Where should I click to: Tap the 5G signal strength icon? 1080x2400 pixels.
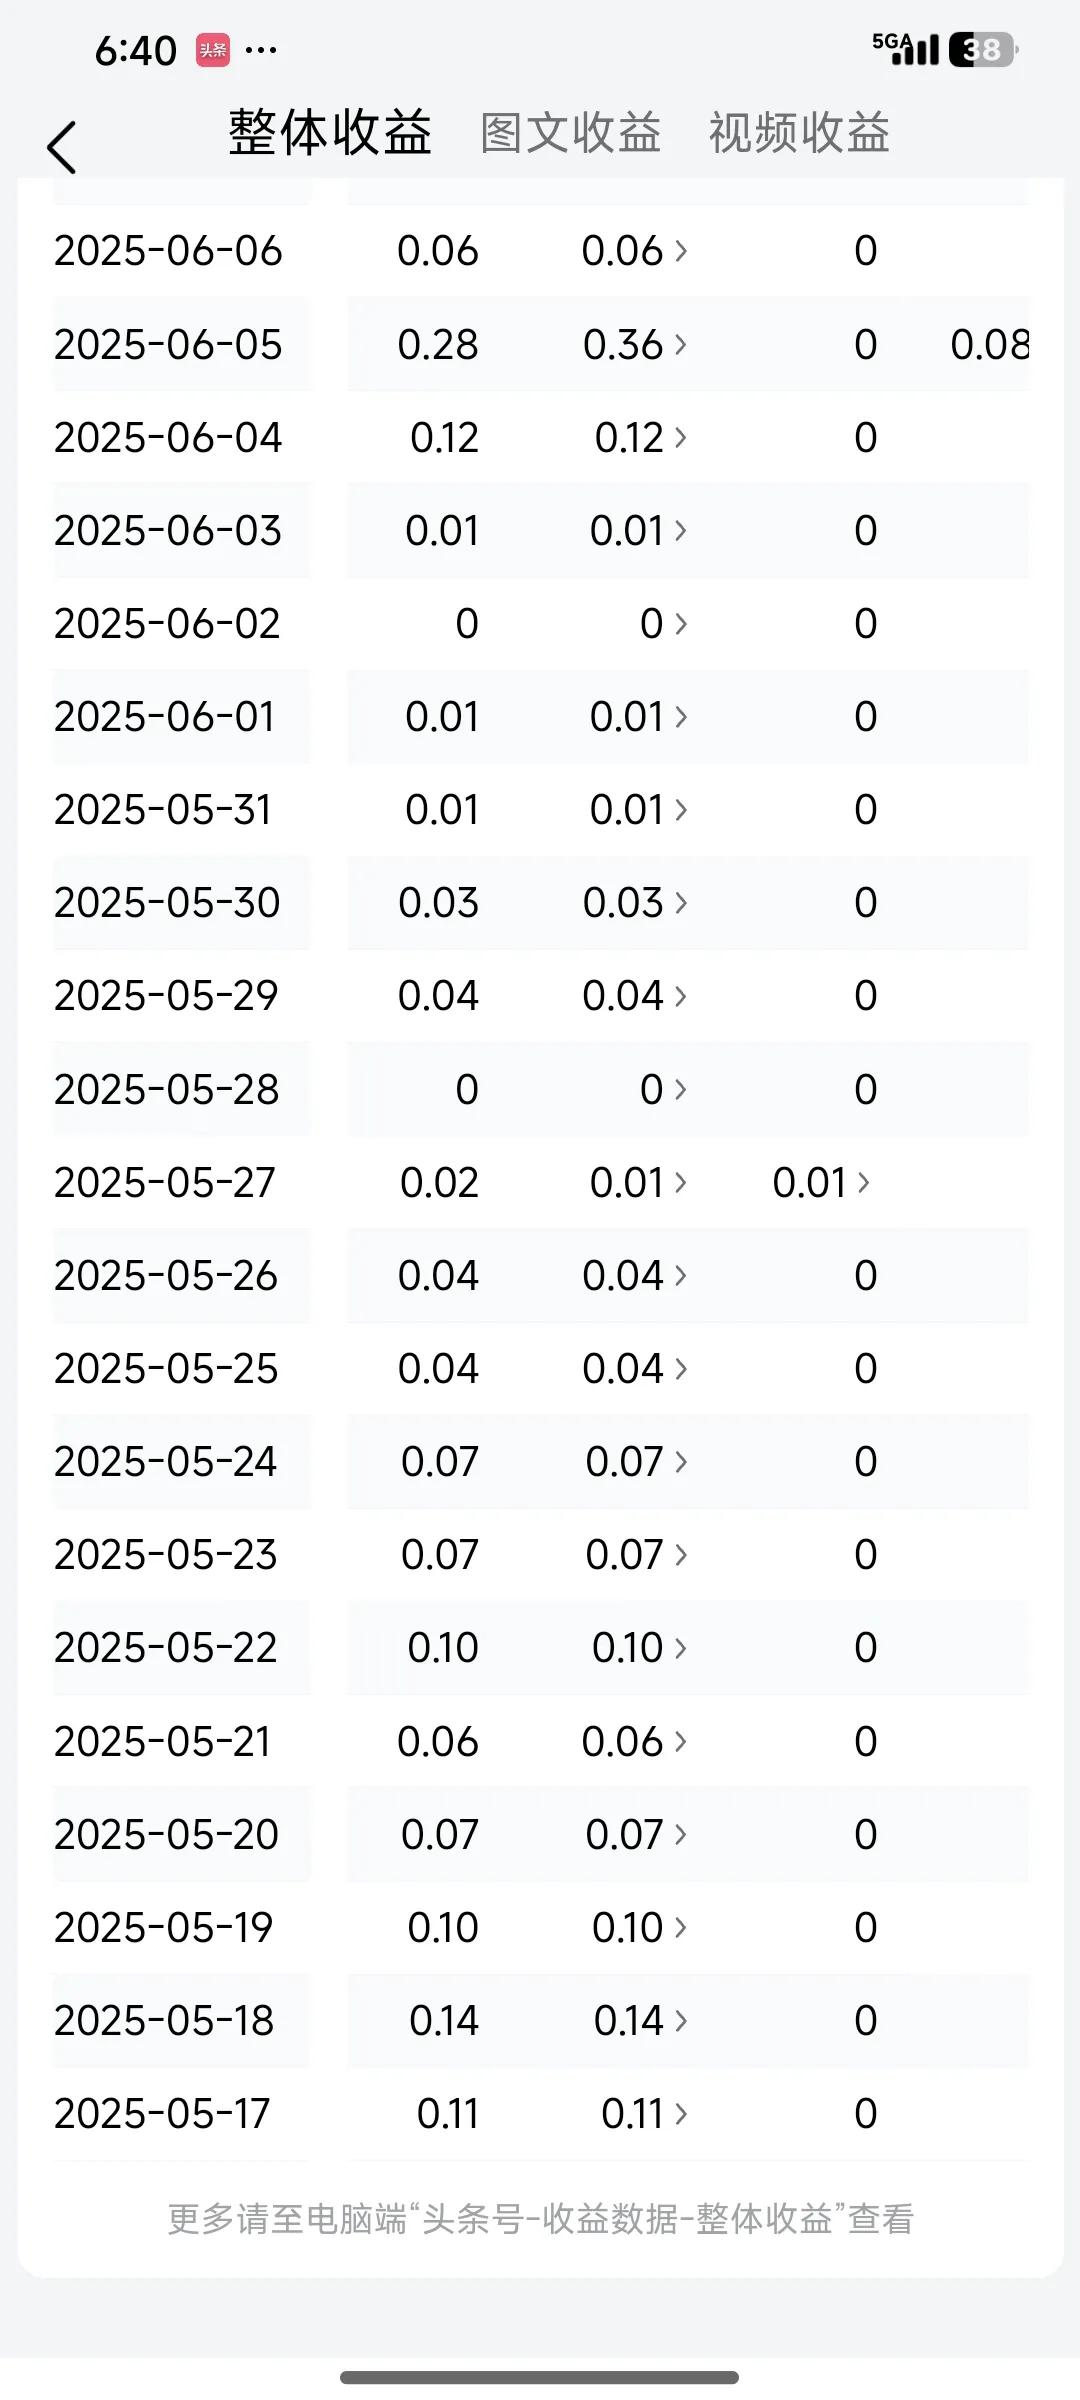click(x=905, y=48)
